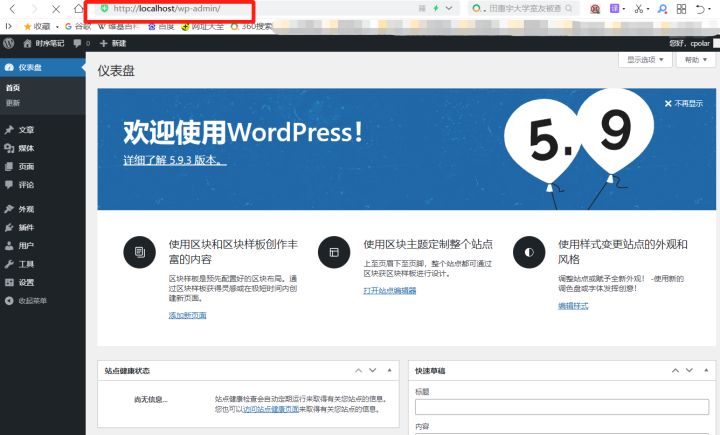
Task: Move the 快速草稿 panel down
Action: pyautogui.click(x=690, y=370)
